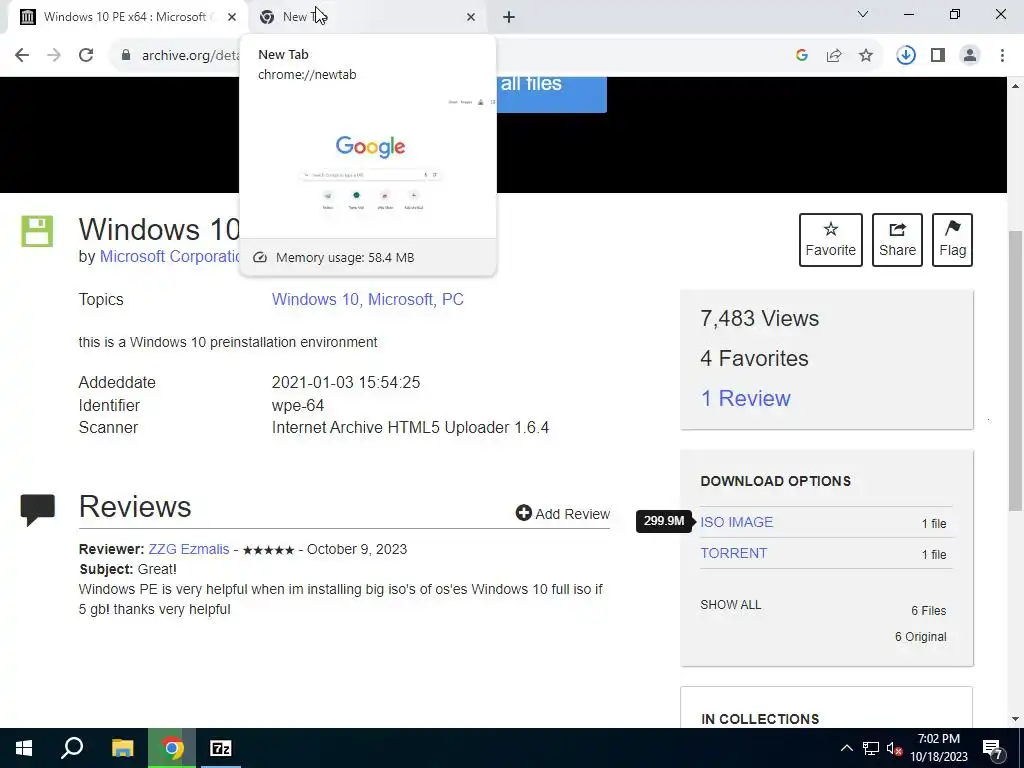Open Chrome profile avatar

tap(970, 55)
